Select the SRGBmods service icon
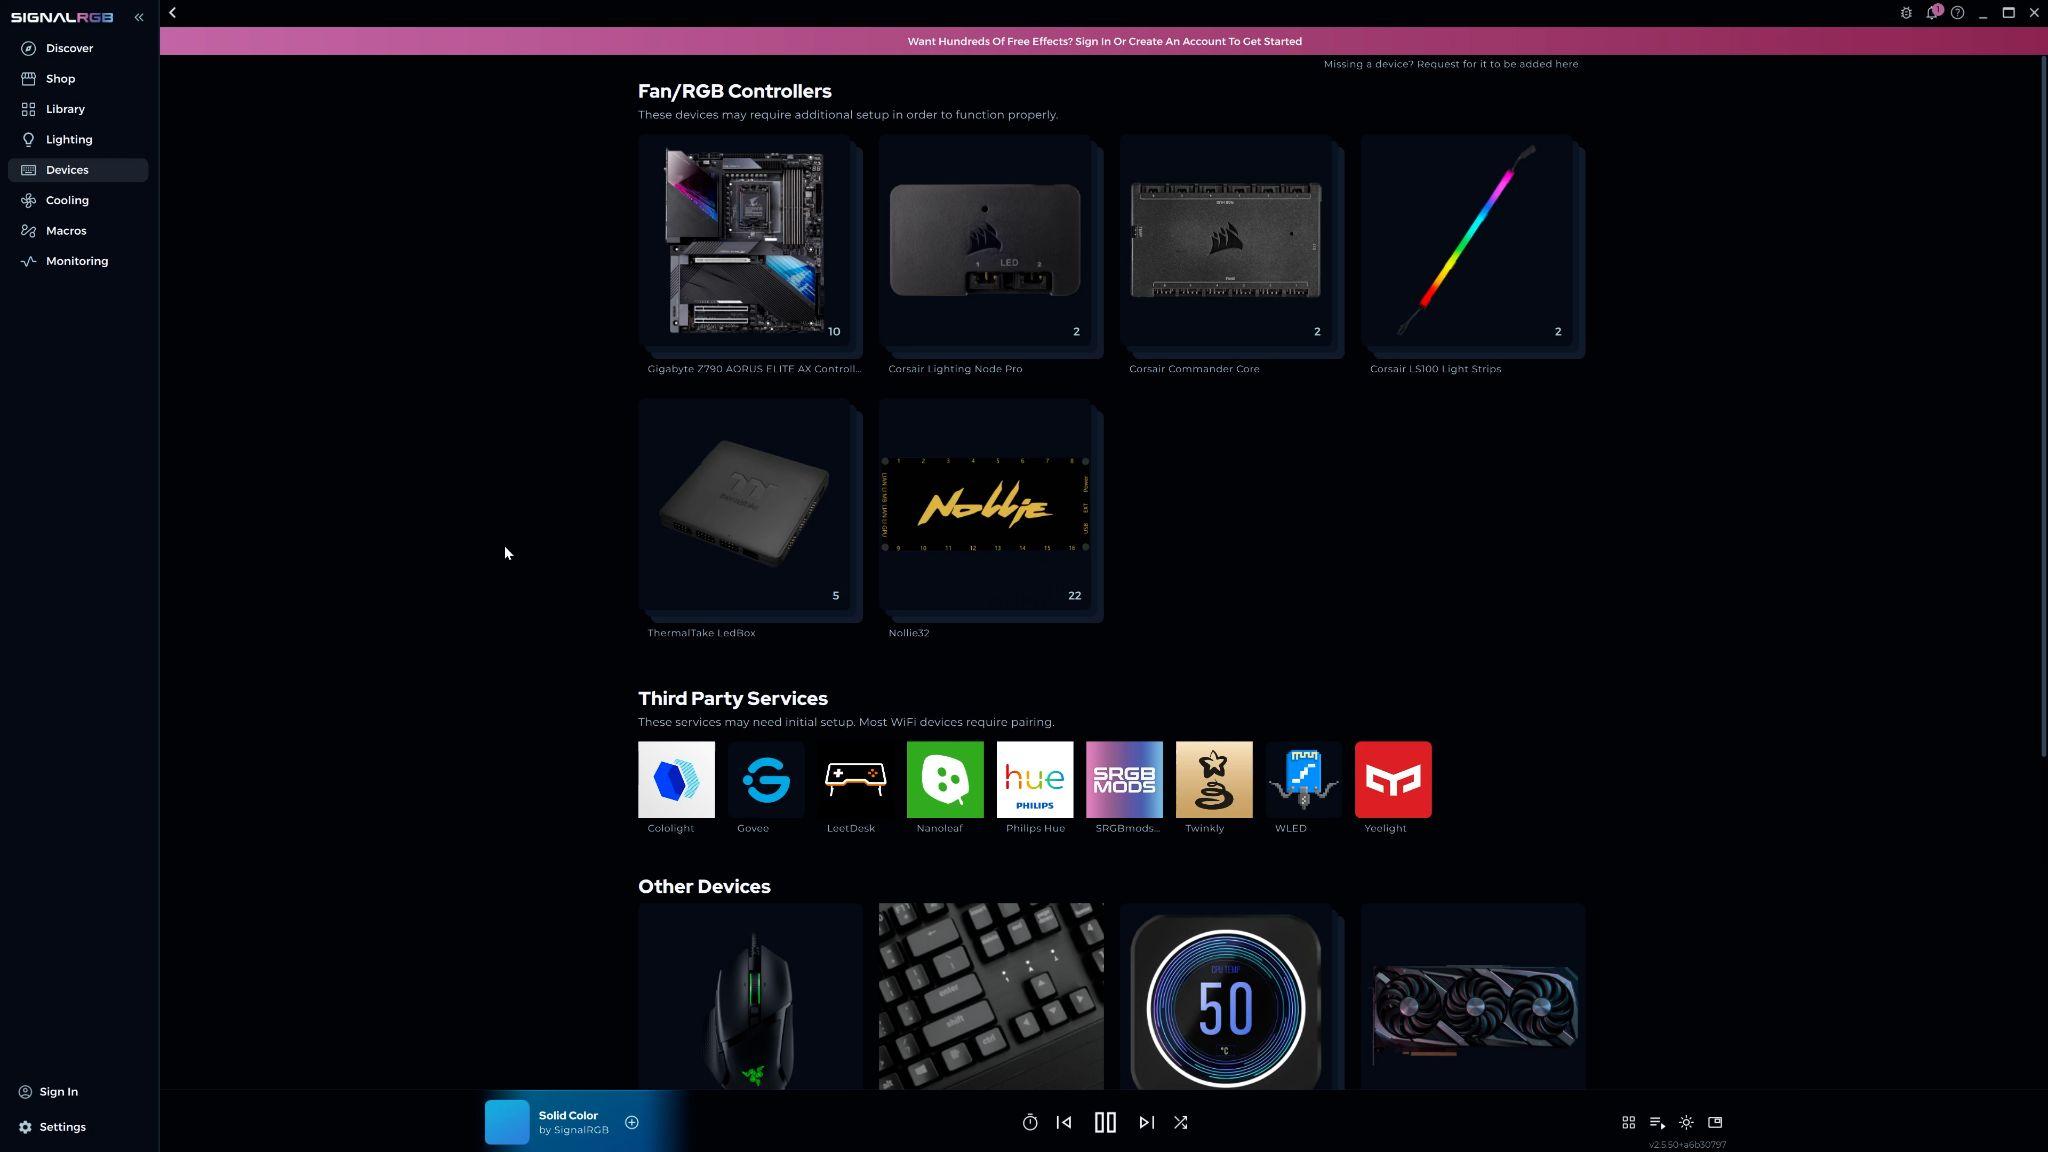2048x1152 pixels. [x=1124, y=779]
